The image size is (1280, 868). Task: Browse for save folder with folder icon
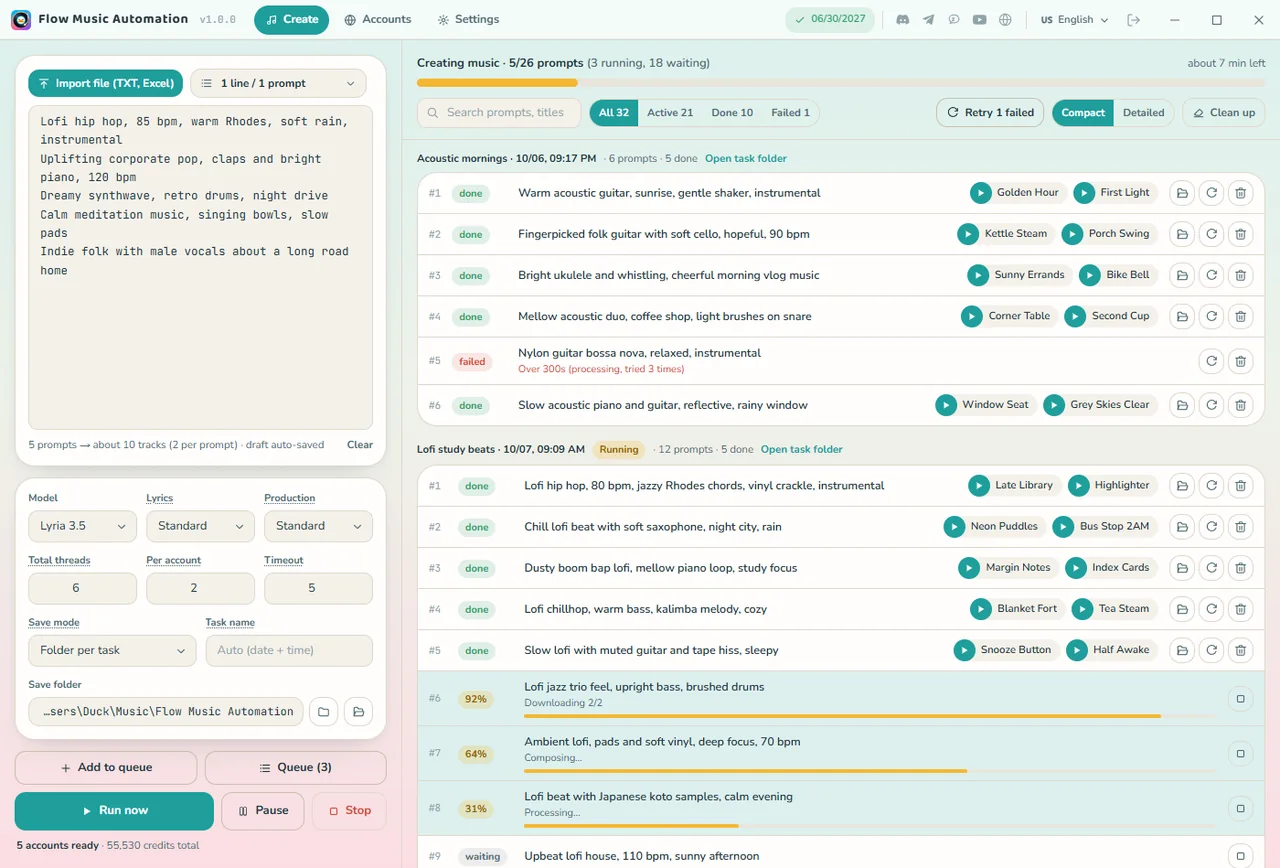tap(322, 712)
